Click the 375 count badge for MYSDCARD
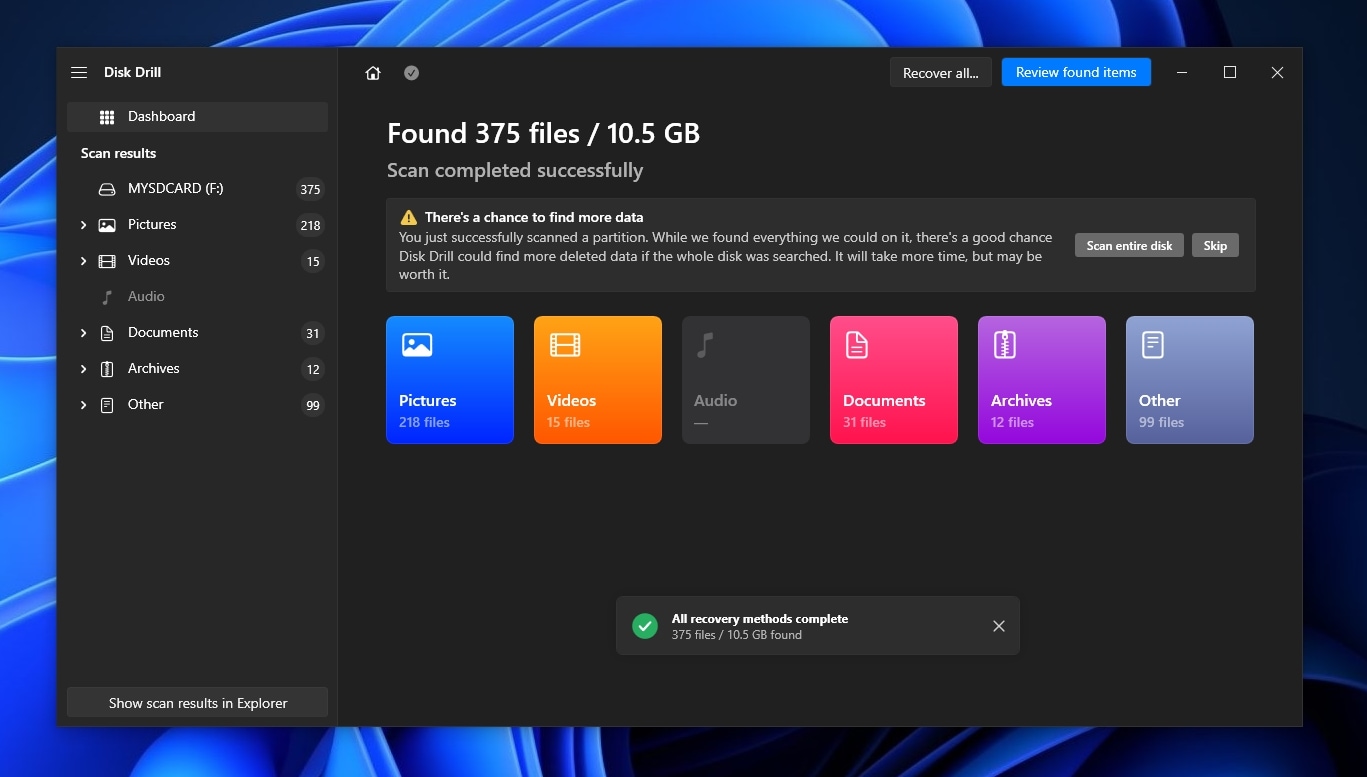Image resolution: width=1367 pixels, height=777 pixels. click(310, 189)
